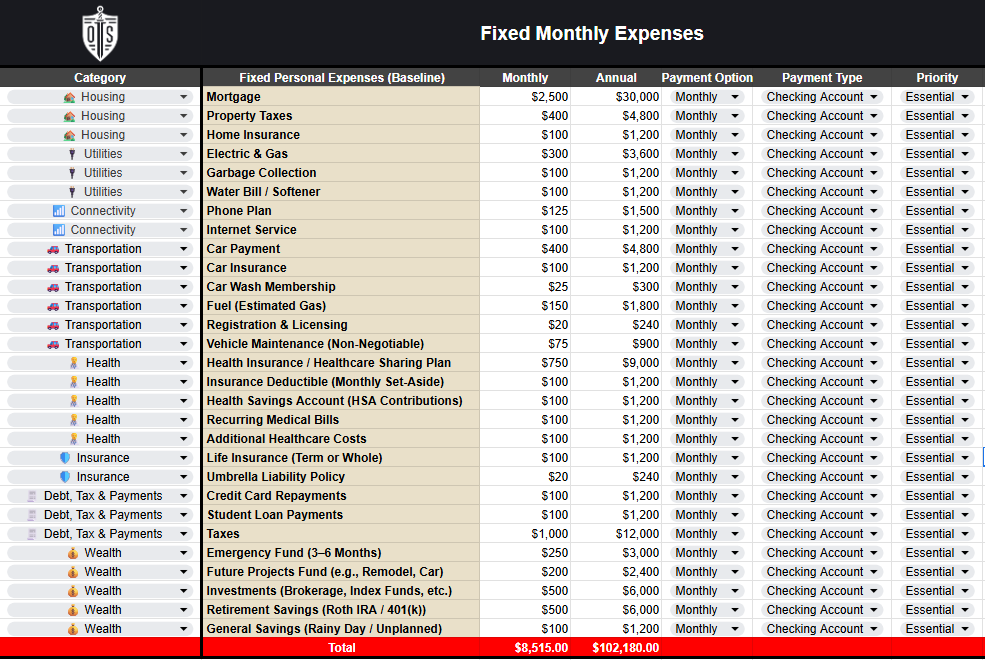Select the Additional Healthcare Costs cell
The height and width of the screenshot is (660, 985).
tap(341, 439)
